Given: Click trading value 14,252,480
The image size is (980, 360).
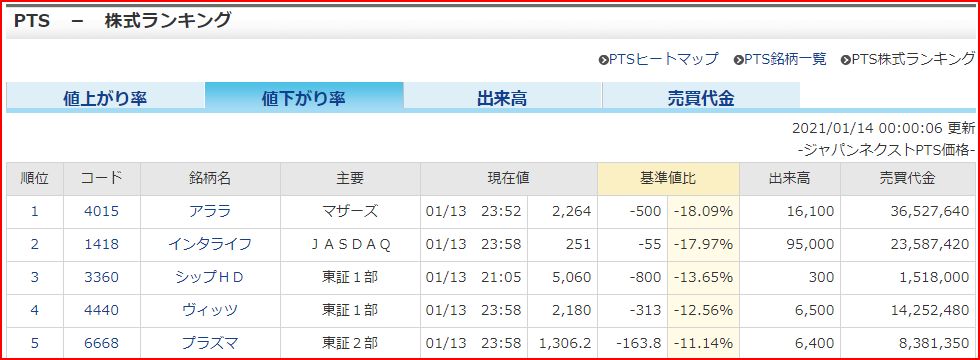Looking at the screenshot, I should click(x=929, y=311).
